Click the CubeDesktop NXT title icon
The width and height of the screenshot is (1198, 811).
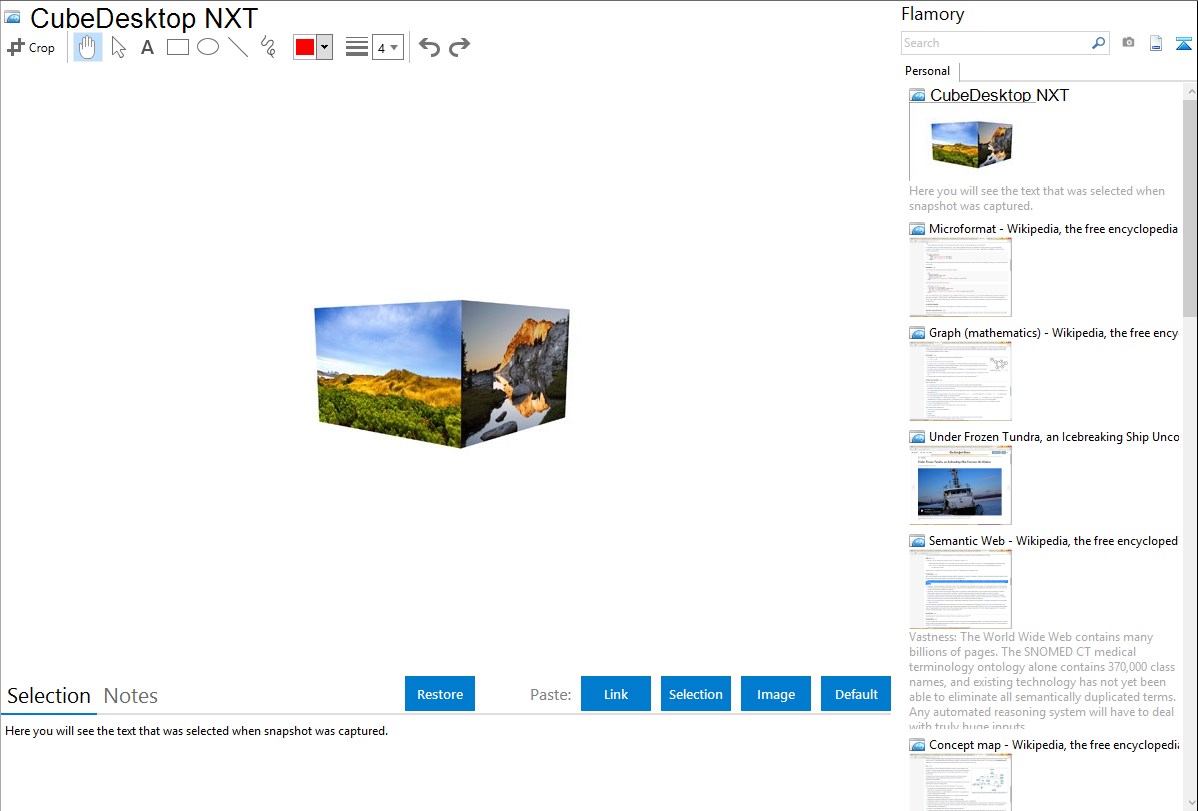coord(12,17)
